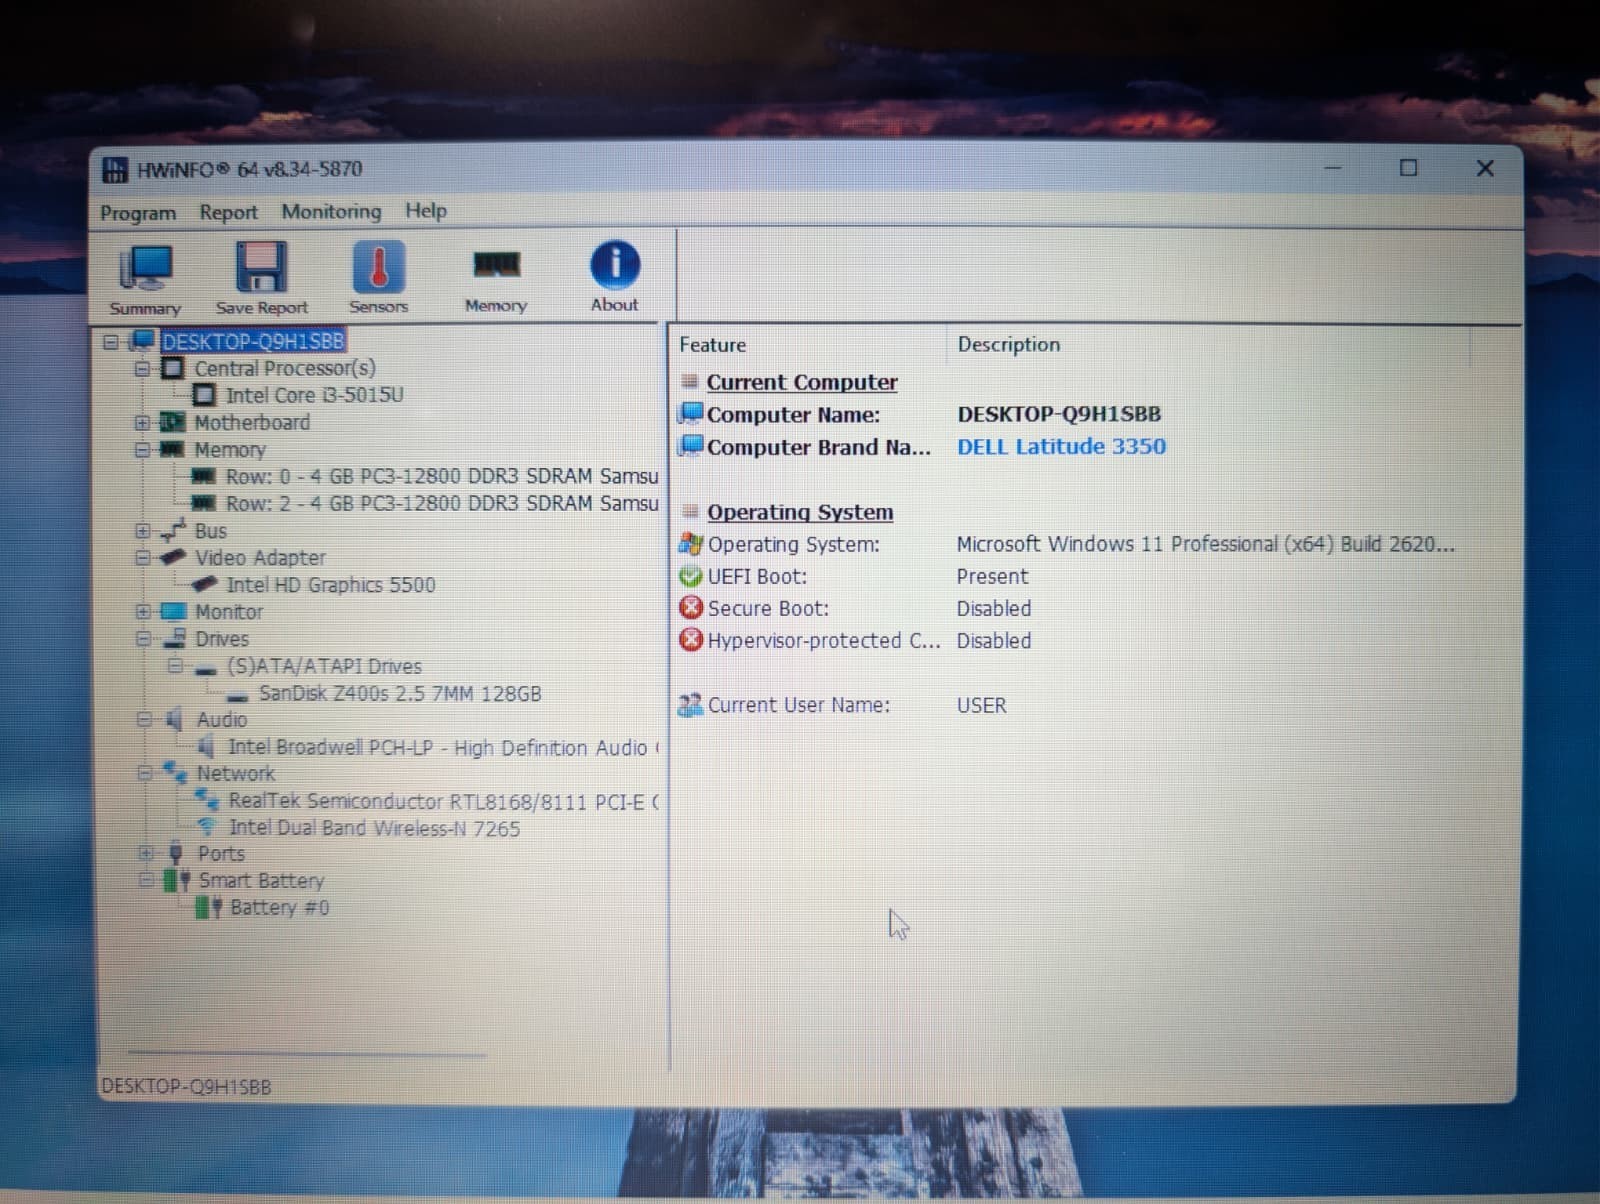Click the DESKTOP-Q9H1SBB computer name value

point(1059,414)
